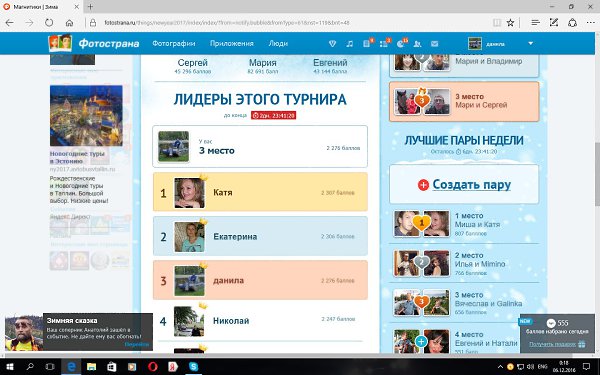Click the Получить подарок link
The image size is (600, 375).
(x=553, y=344)
